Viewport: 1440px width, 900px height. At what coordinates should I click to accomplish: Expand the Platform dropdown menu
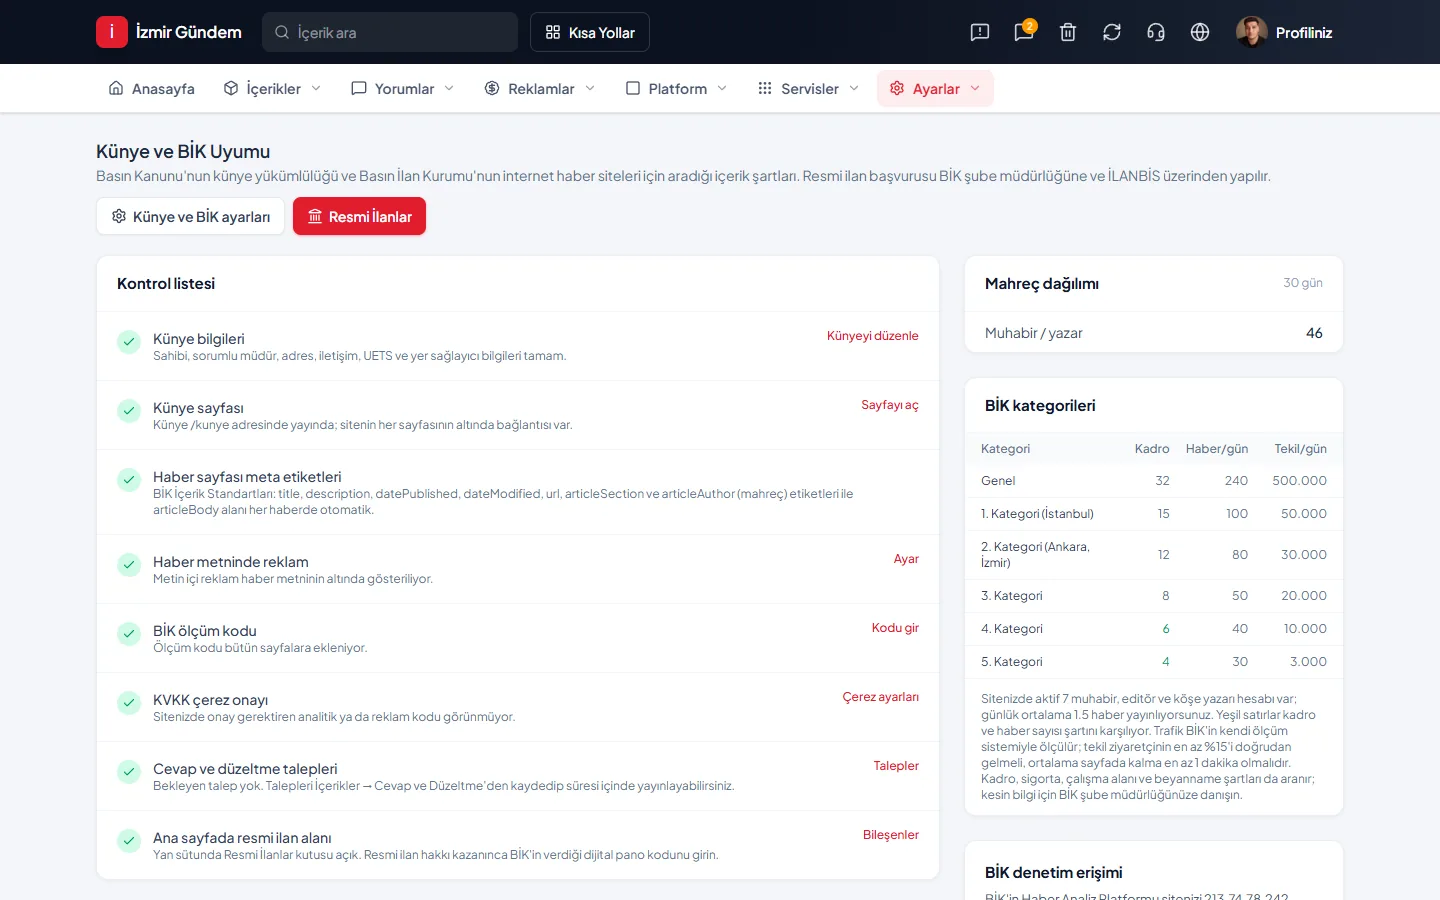coord(677,88)
